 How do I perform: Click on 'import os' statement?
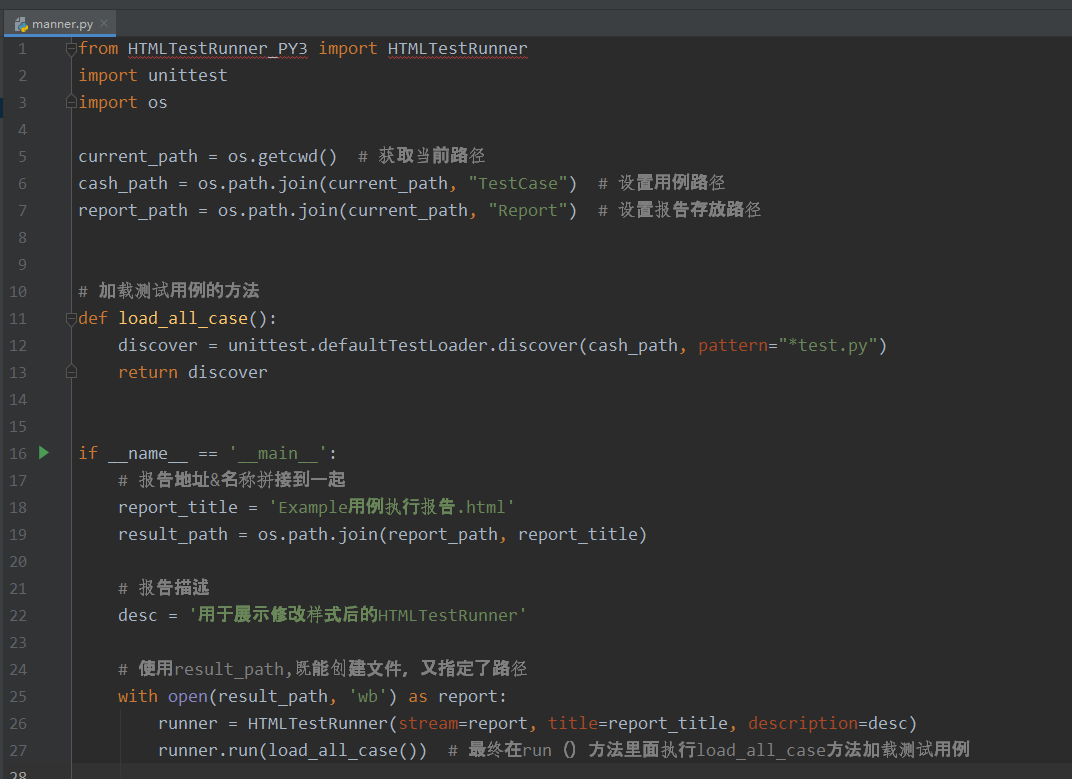click(x=123, y=102)
